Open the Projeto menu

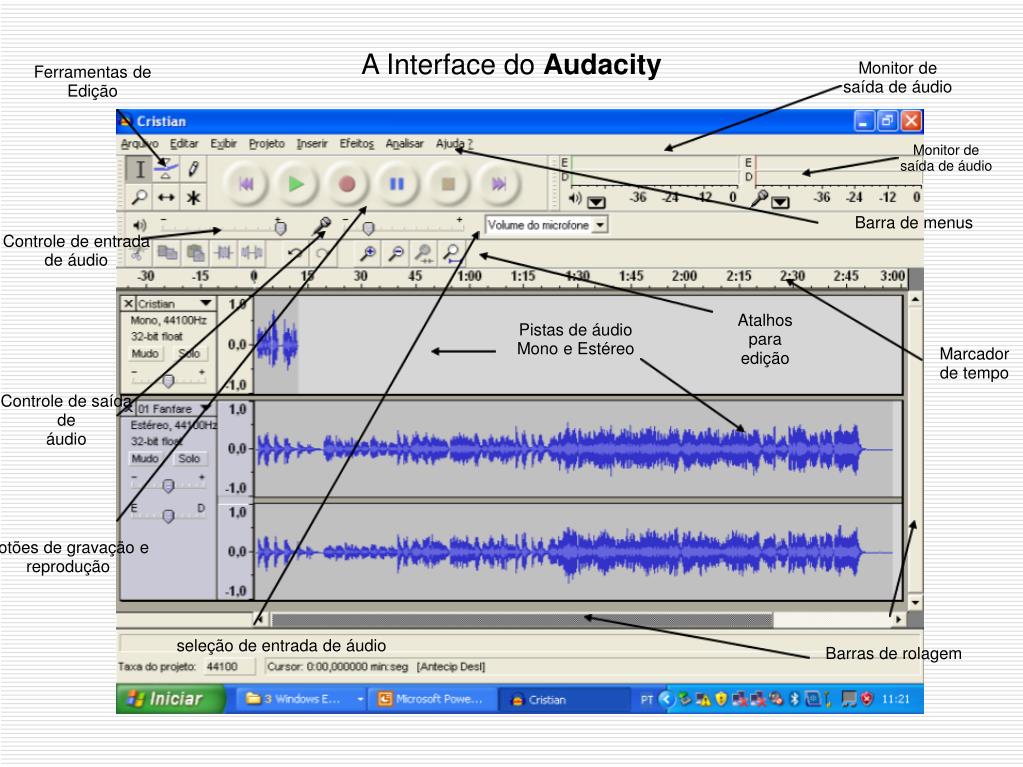(267, 143)
